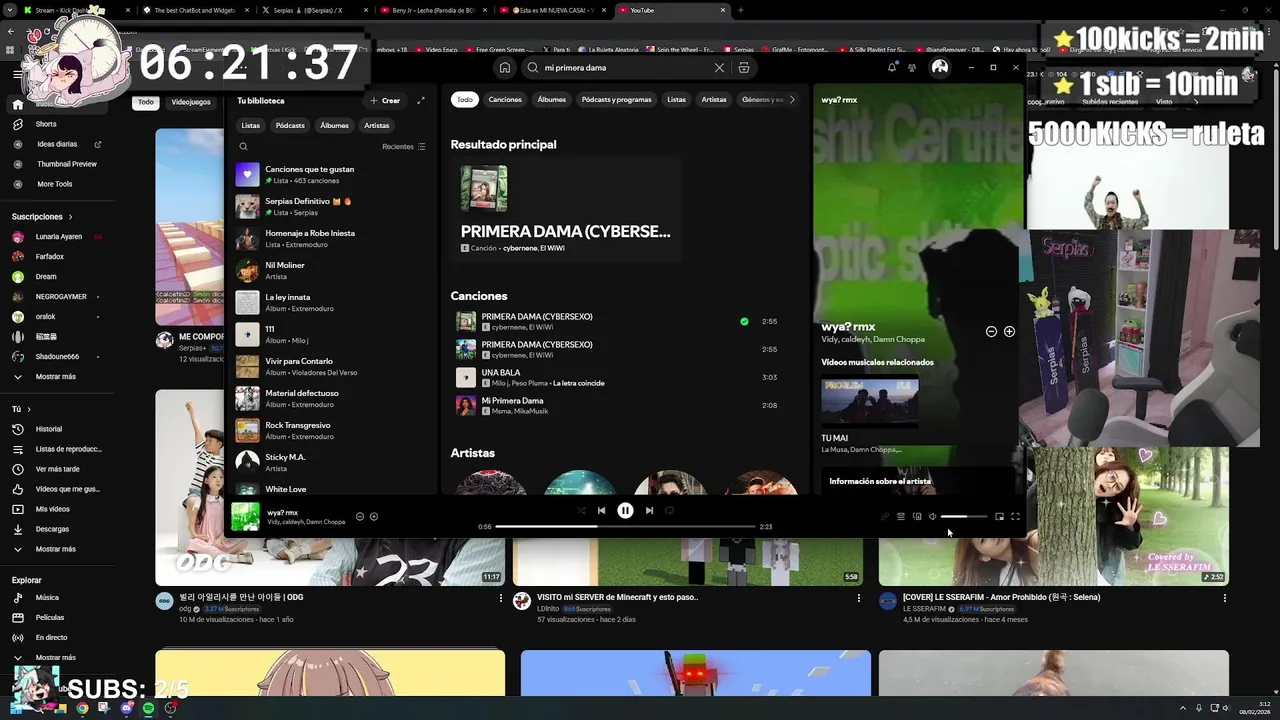Expand Mostrar más under Descargas

point(55,549)
